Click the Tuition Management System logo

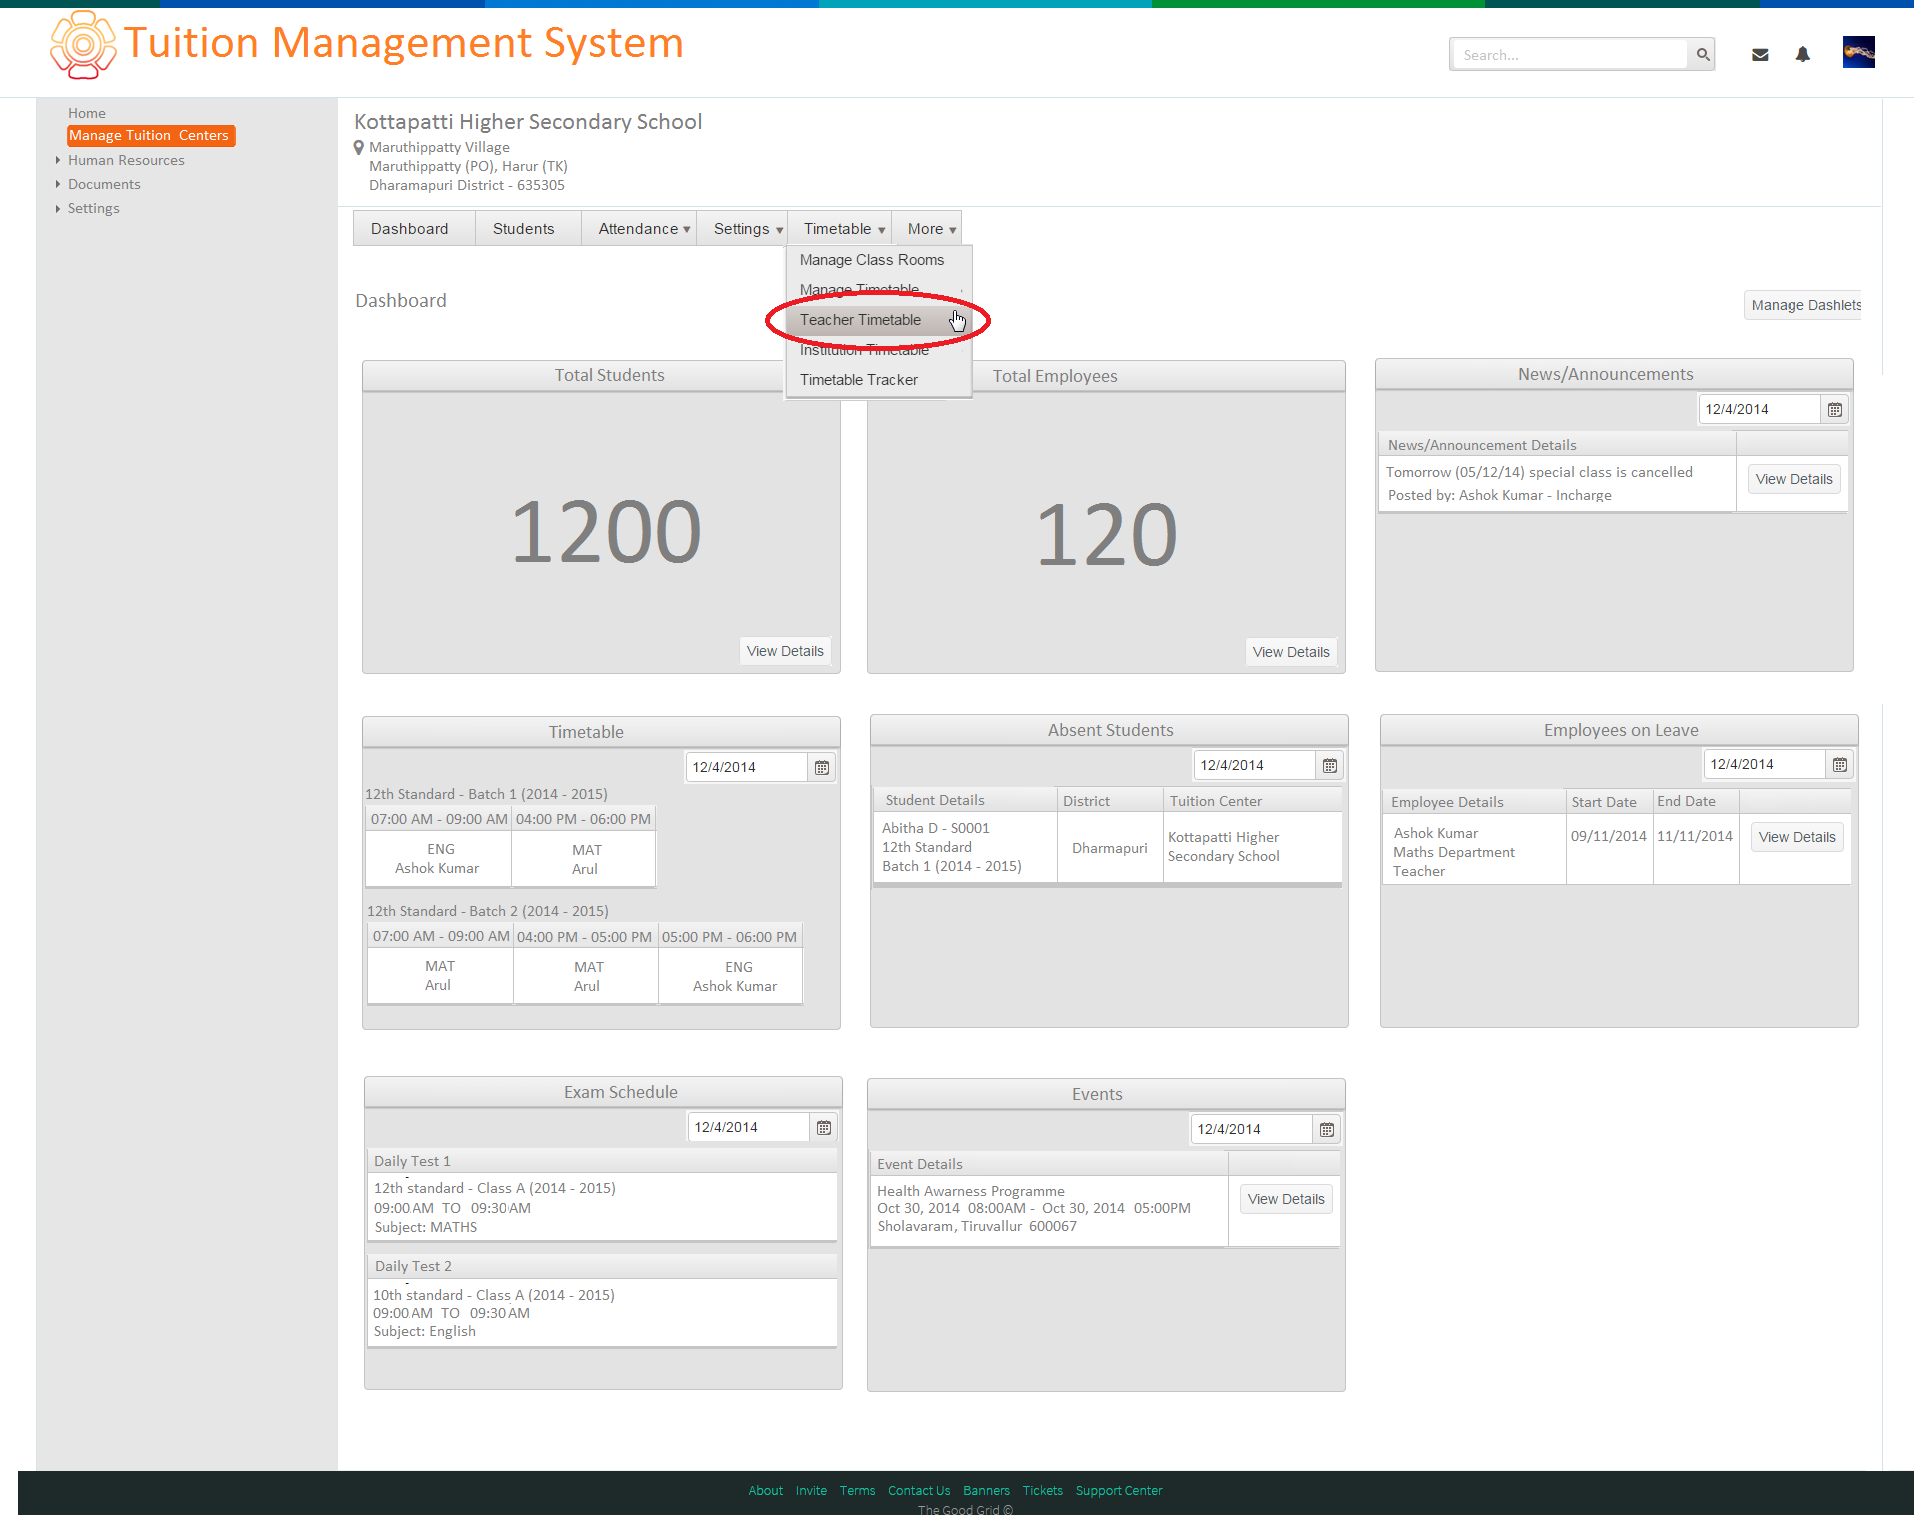pos(82,45)
